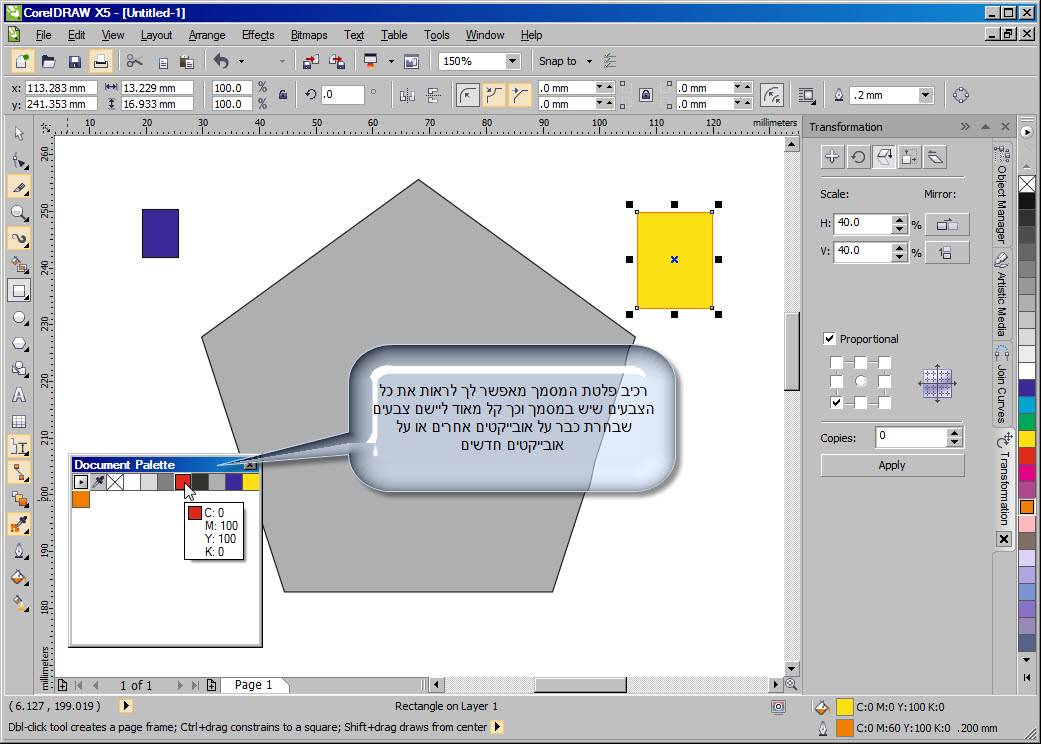Save the document
This screenshot has width=1041, height=744.
[x=74, y=62]
